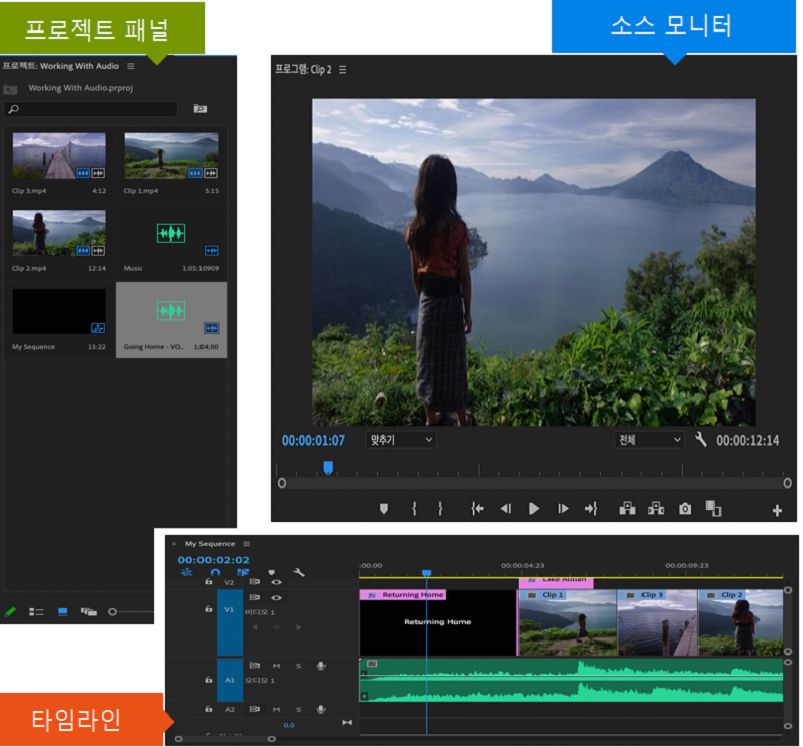Open the 전체 playback resolution dropdown
The width and height of the screenshot is (803, 747).
point(649,440)
